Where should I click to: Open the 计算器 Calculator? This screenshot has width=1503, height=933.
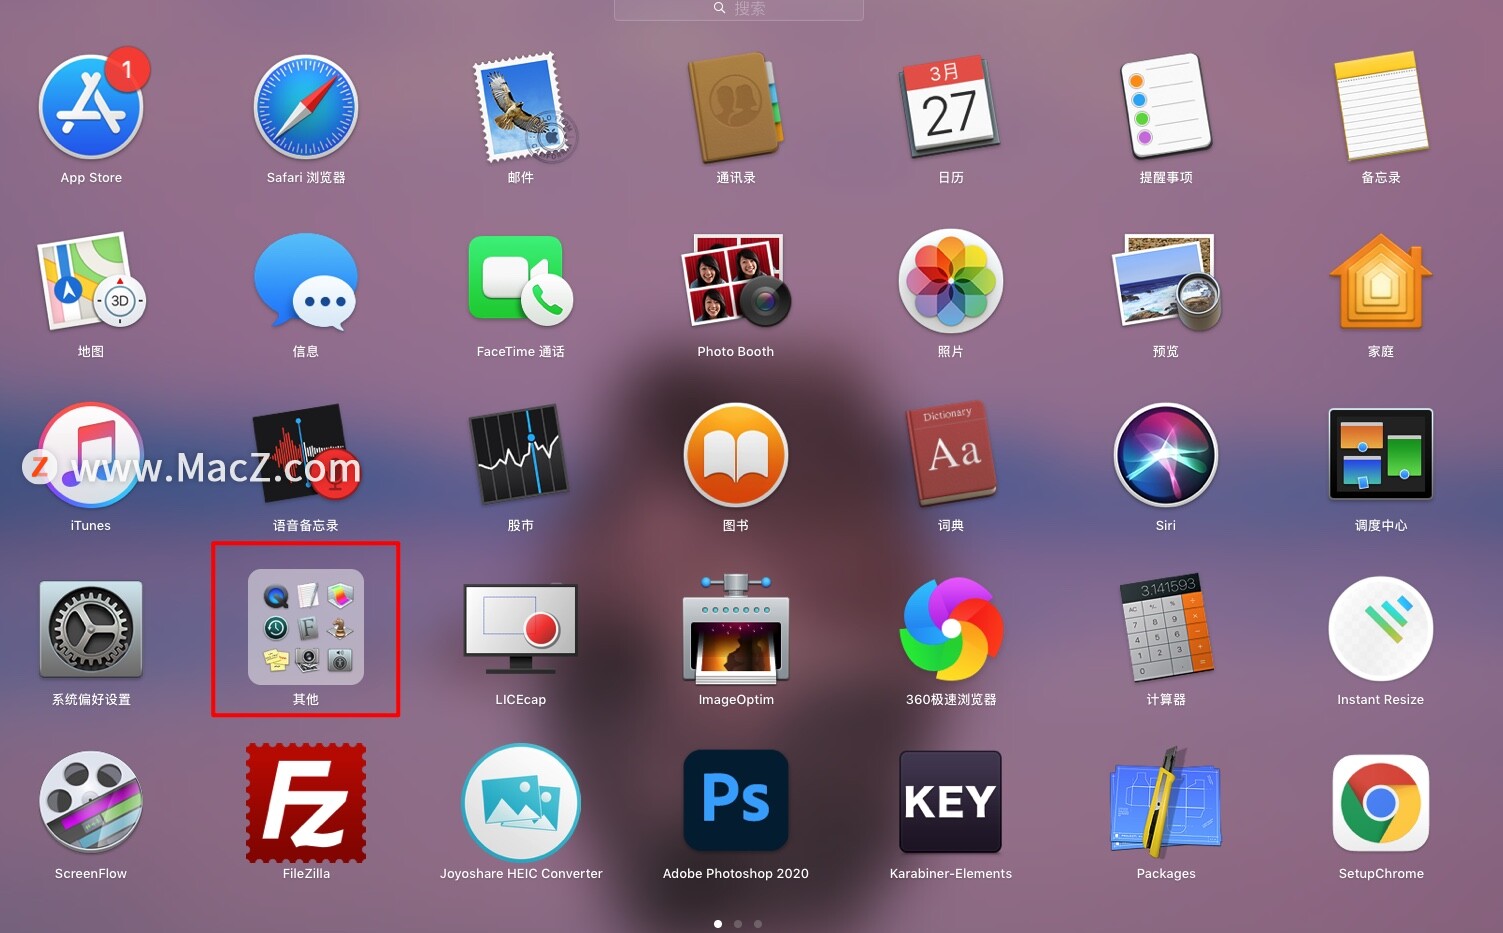tap(1166, 629)
